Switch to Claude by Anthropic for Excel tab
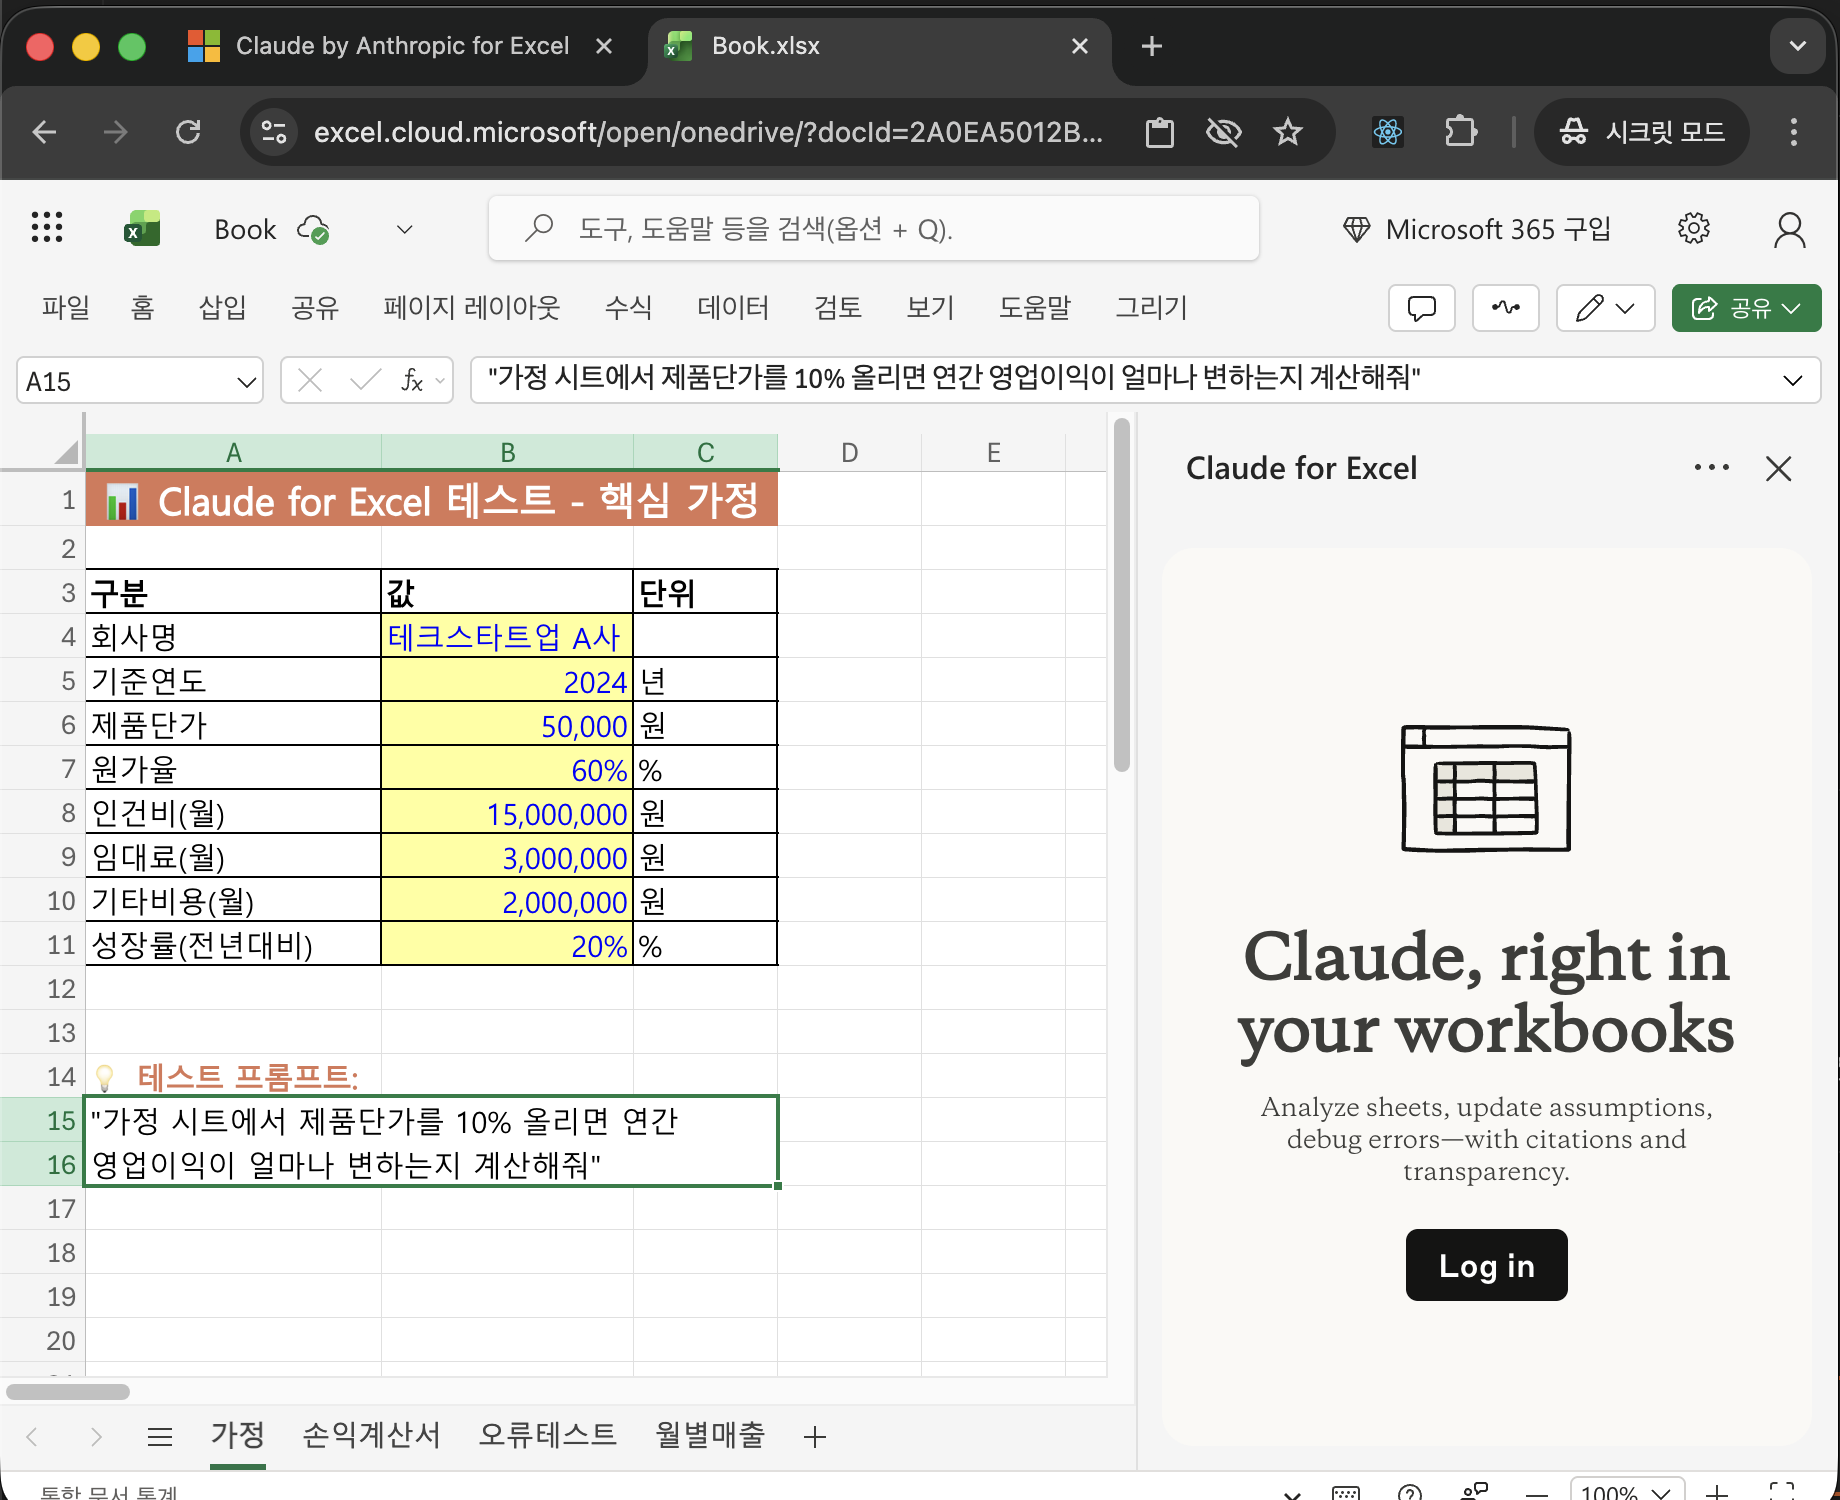The width and height of the screenshot is (1840, 1500). click(400, 46)
